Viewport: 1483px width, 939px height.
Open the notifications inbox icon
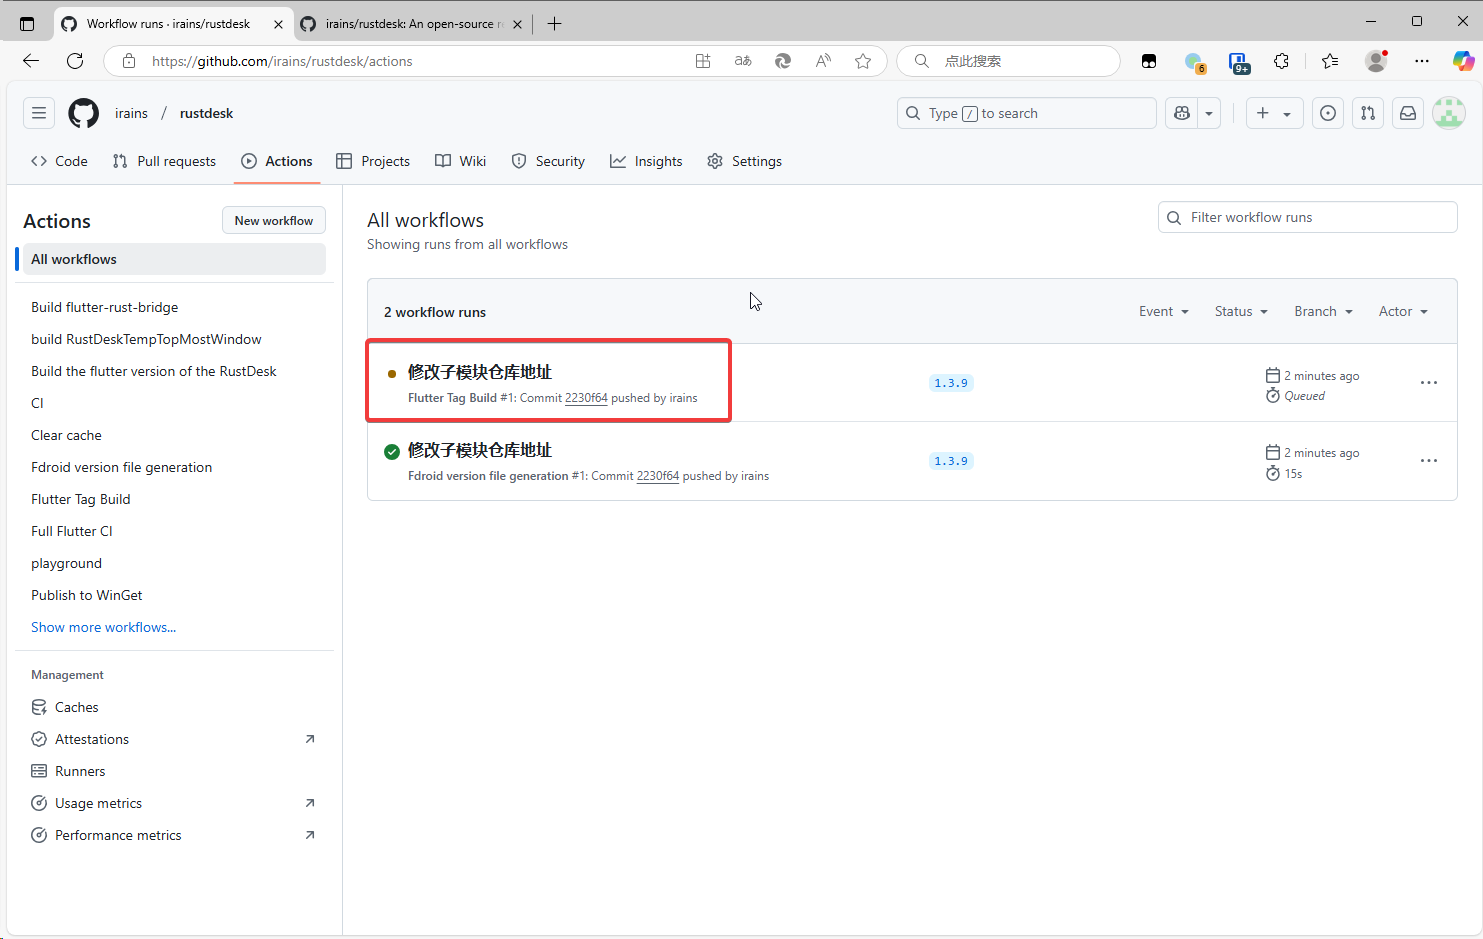[1408, 113]
